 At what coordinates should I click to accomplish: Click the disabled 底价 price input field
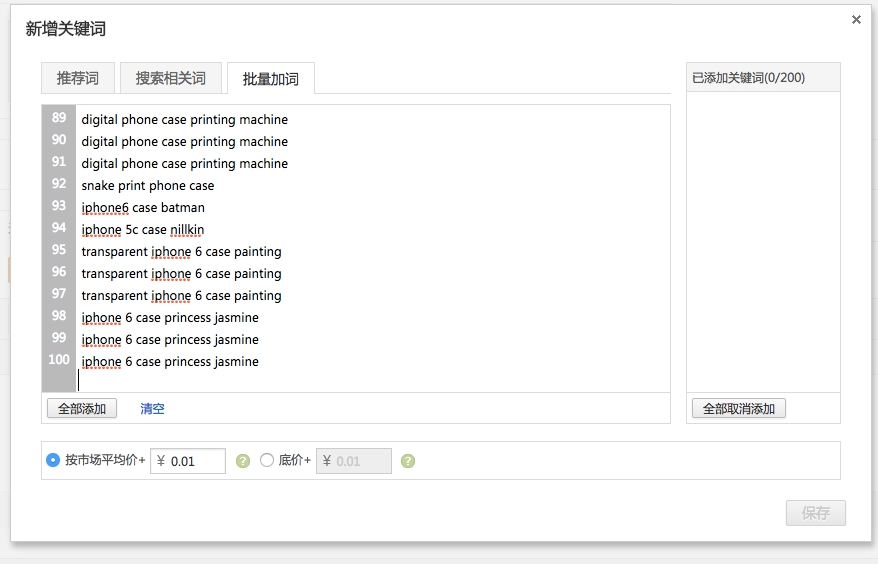tap(360, 461)
